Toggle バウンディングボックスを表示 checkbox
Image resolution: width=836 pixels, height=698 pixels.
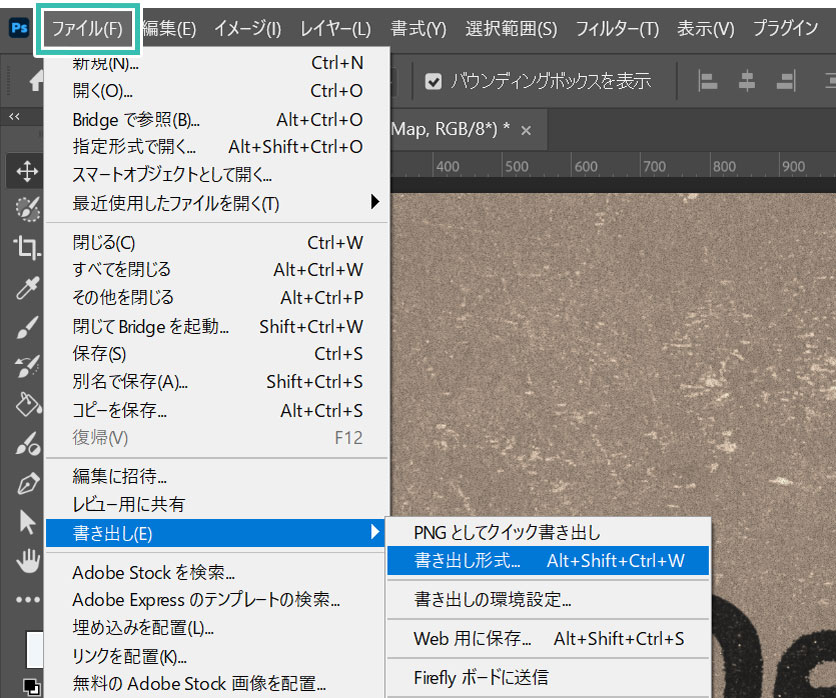[x=433, y=82]
